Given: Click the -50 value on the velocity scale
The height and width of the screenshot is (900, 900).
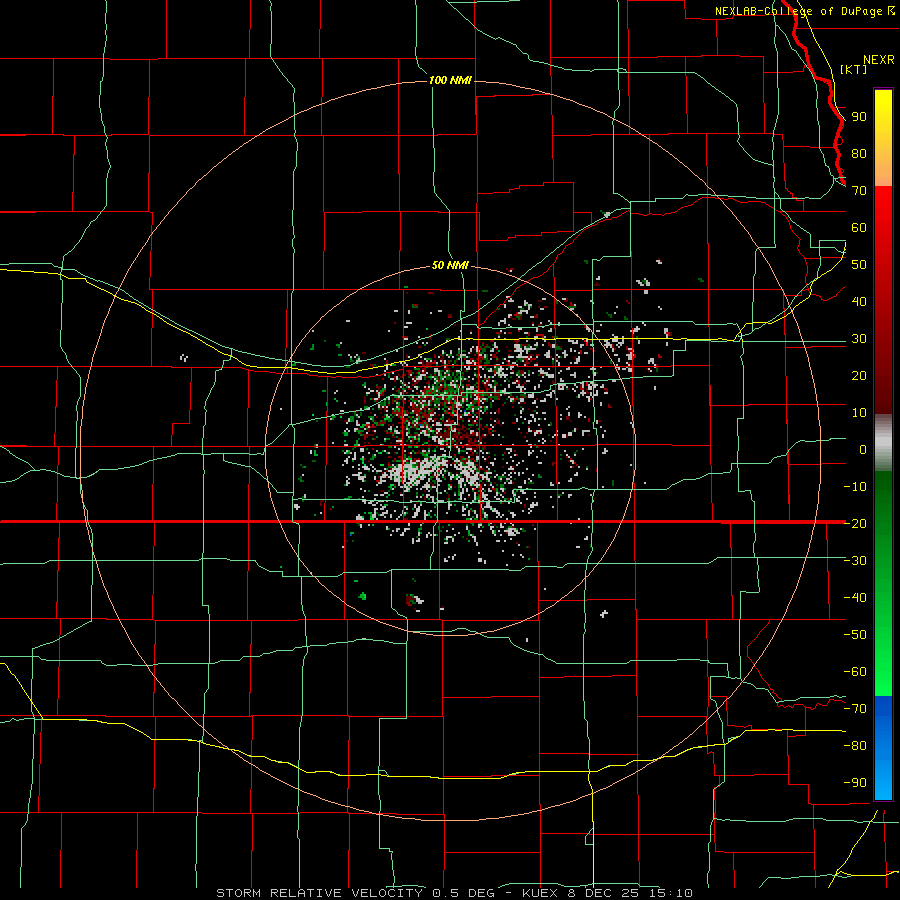Looking at the screenshot, I should [855, 635].
